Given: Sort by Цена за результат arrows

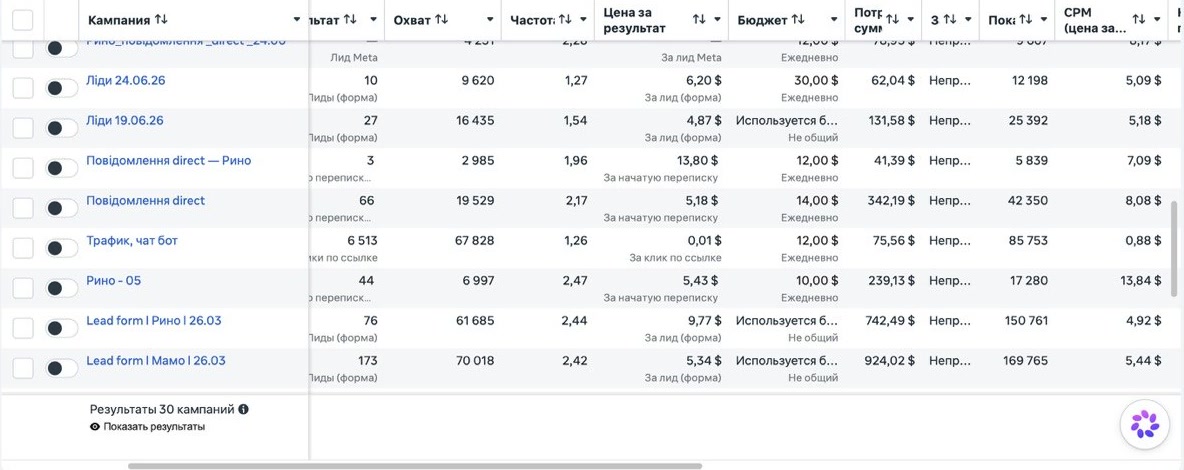Looking at the screenshot, I should [700, 20].
